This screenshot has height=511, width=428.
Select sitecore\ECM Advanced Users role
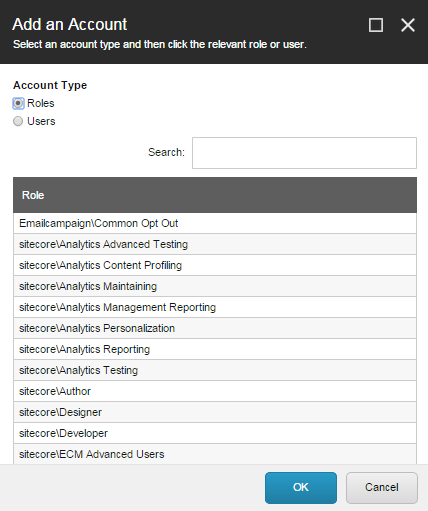[215, 454]
